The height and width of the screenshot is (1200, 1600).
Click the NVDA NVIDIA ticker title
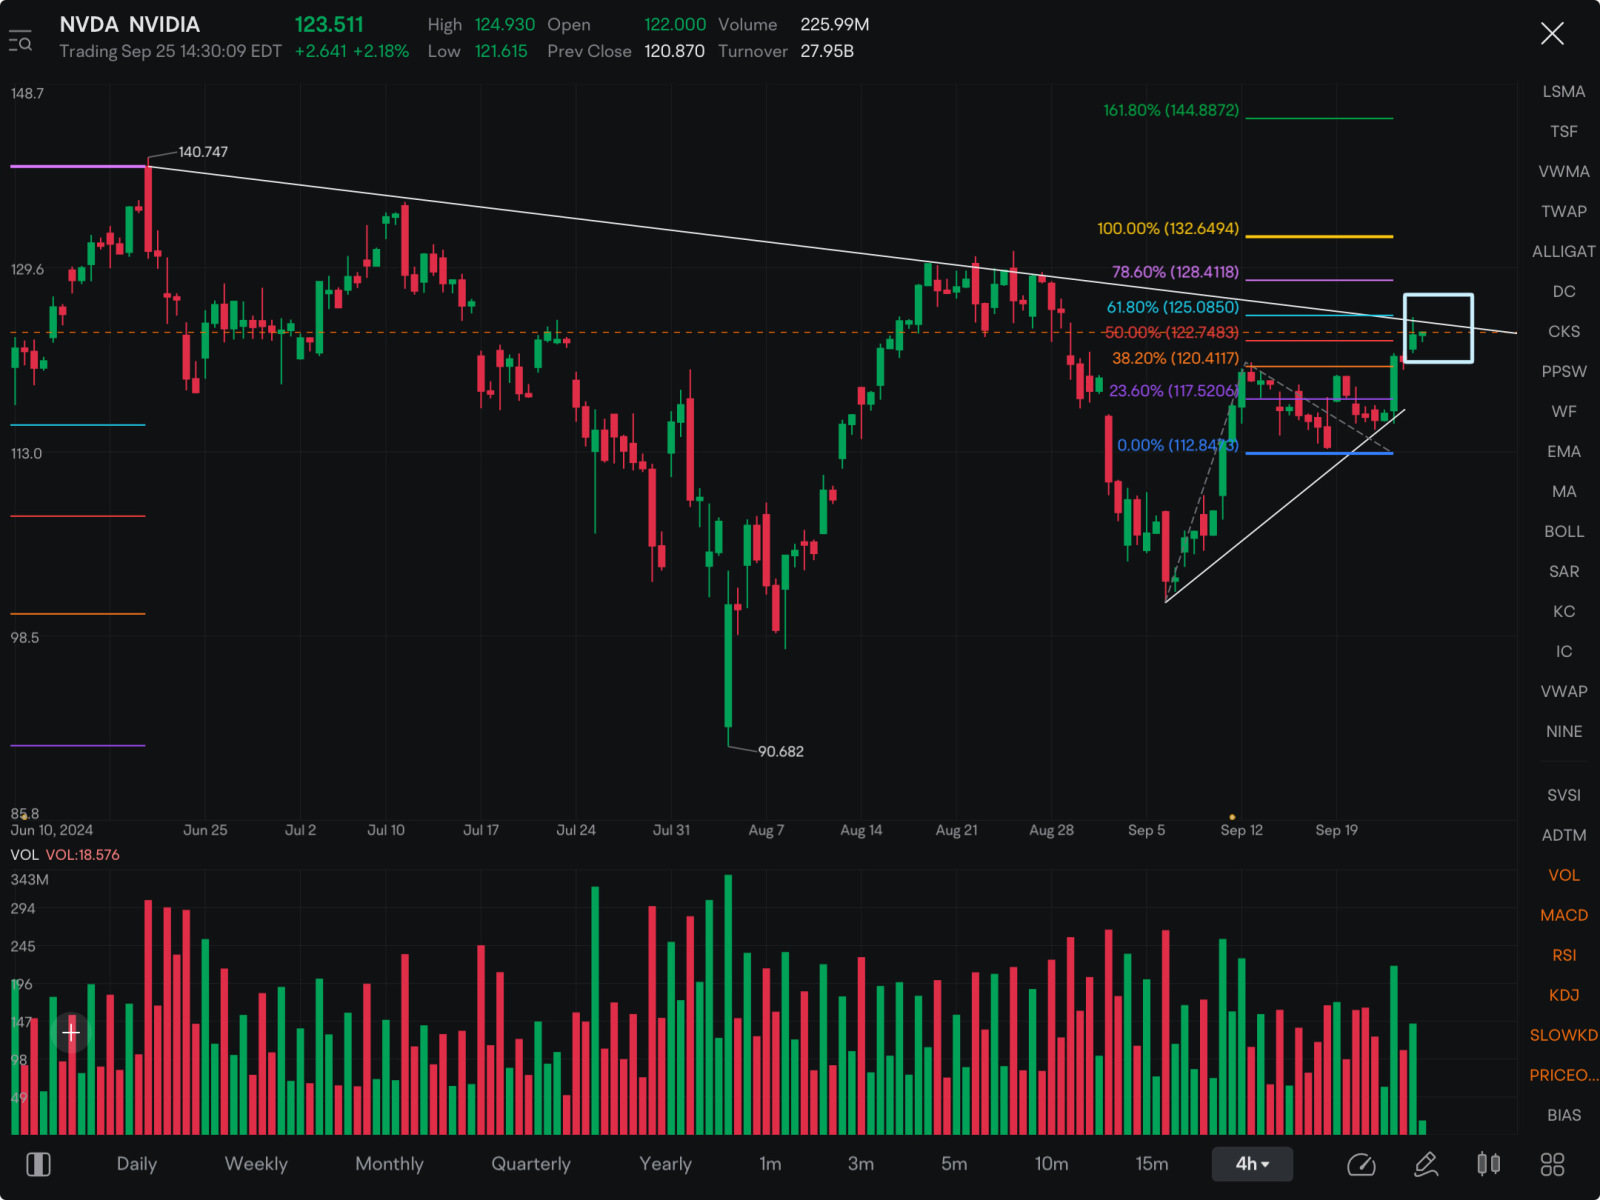point(130,25)
